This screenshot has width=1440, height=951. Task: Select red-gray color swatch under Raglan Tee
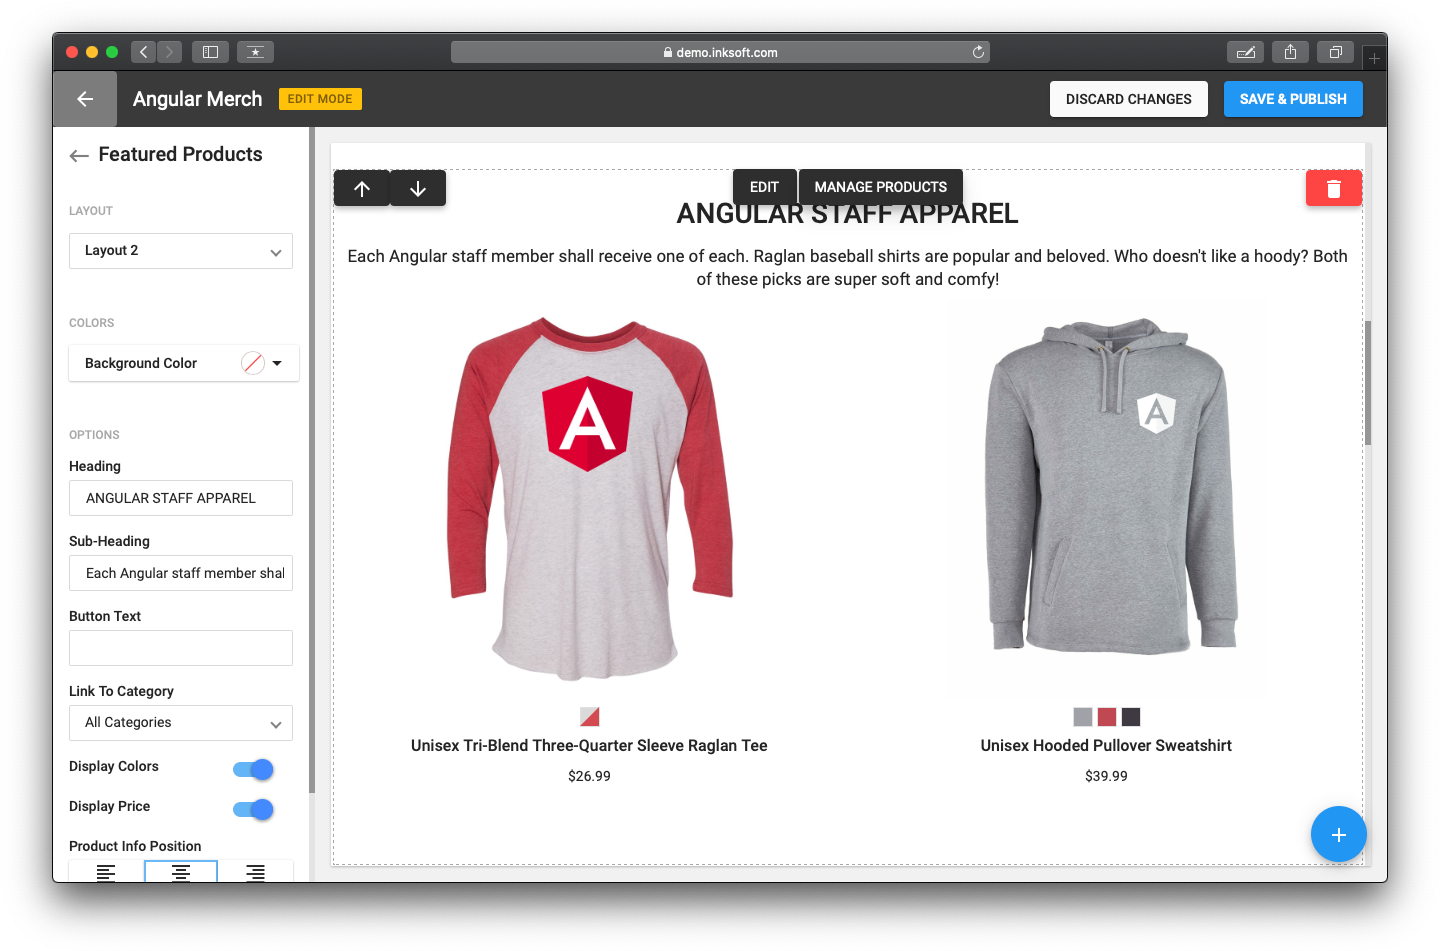click(590, 717)
